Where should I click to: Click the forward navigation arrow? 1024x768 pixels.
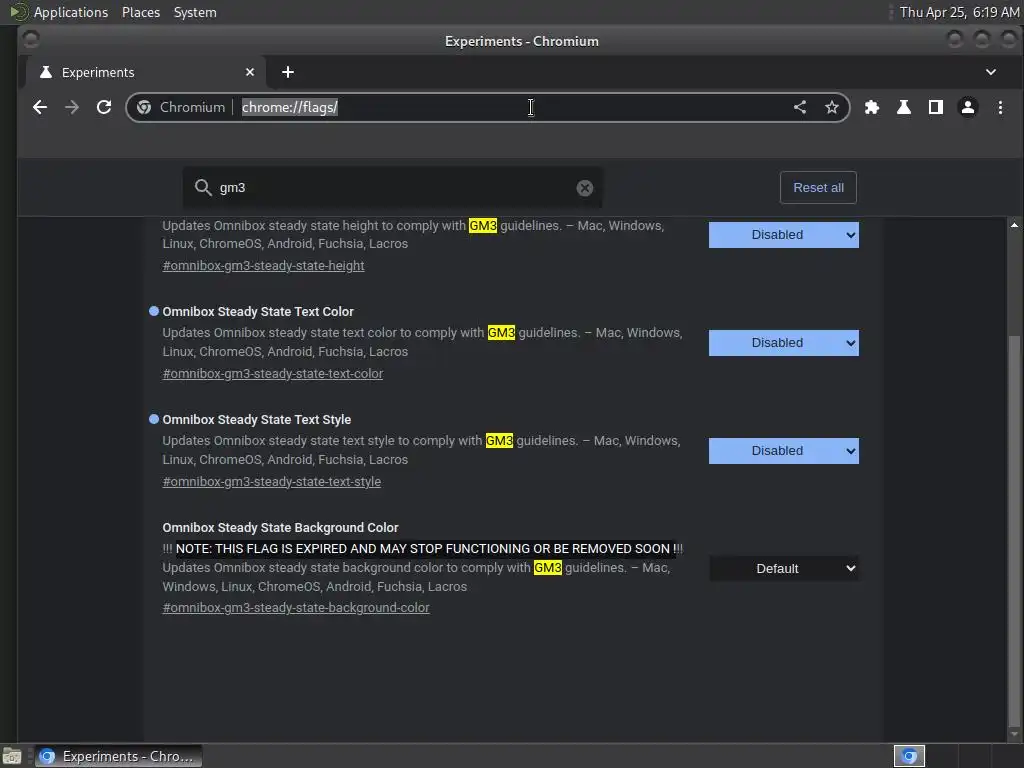[x=72, y=107]
